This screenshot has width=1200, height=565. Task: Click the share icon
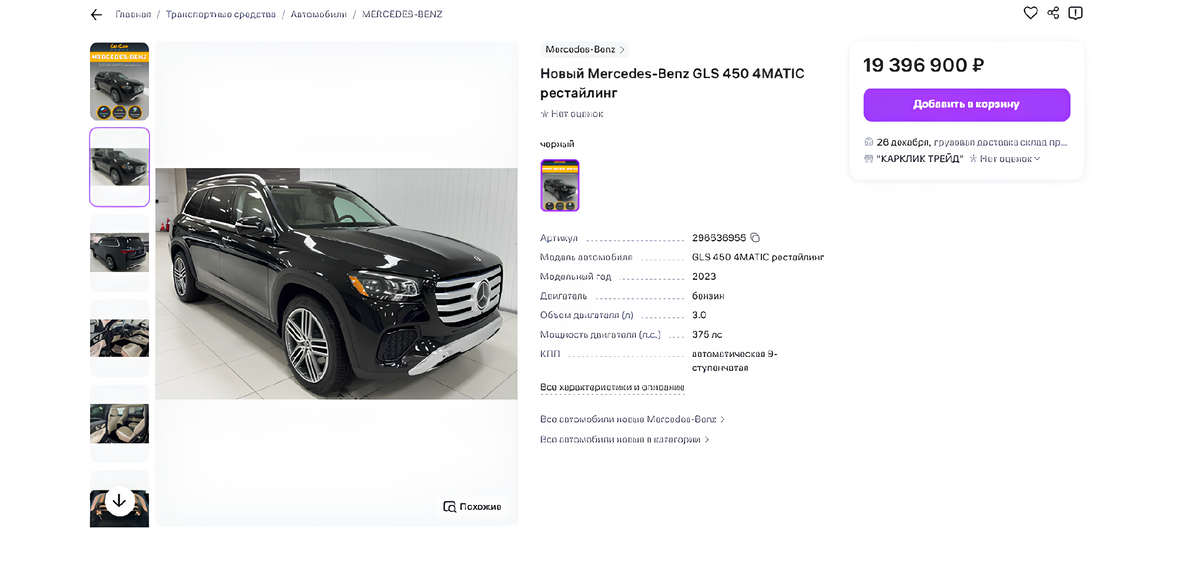[1053, 13]
